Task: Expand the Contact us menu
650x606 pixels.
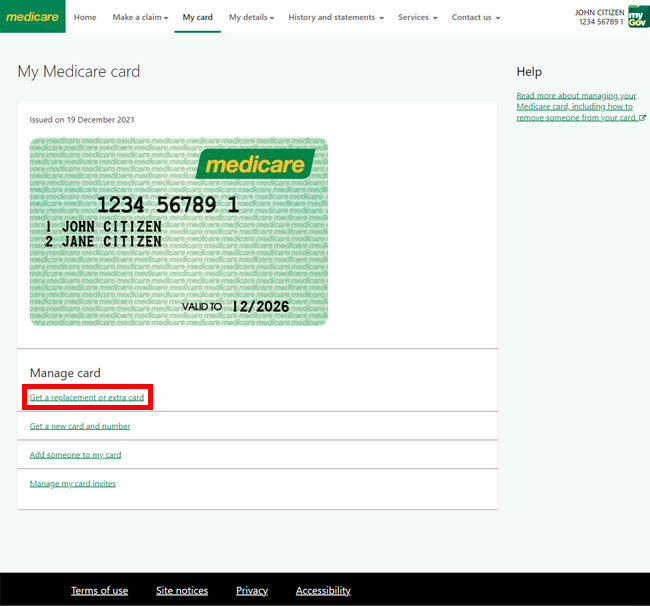Action: click(x=475, y=17)
